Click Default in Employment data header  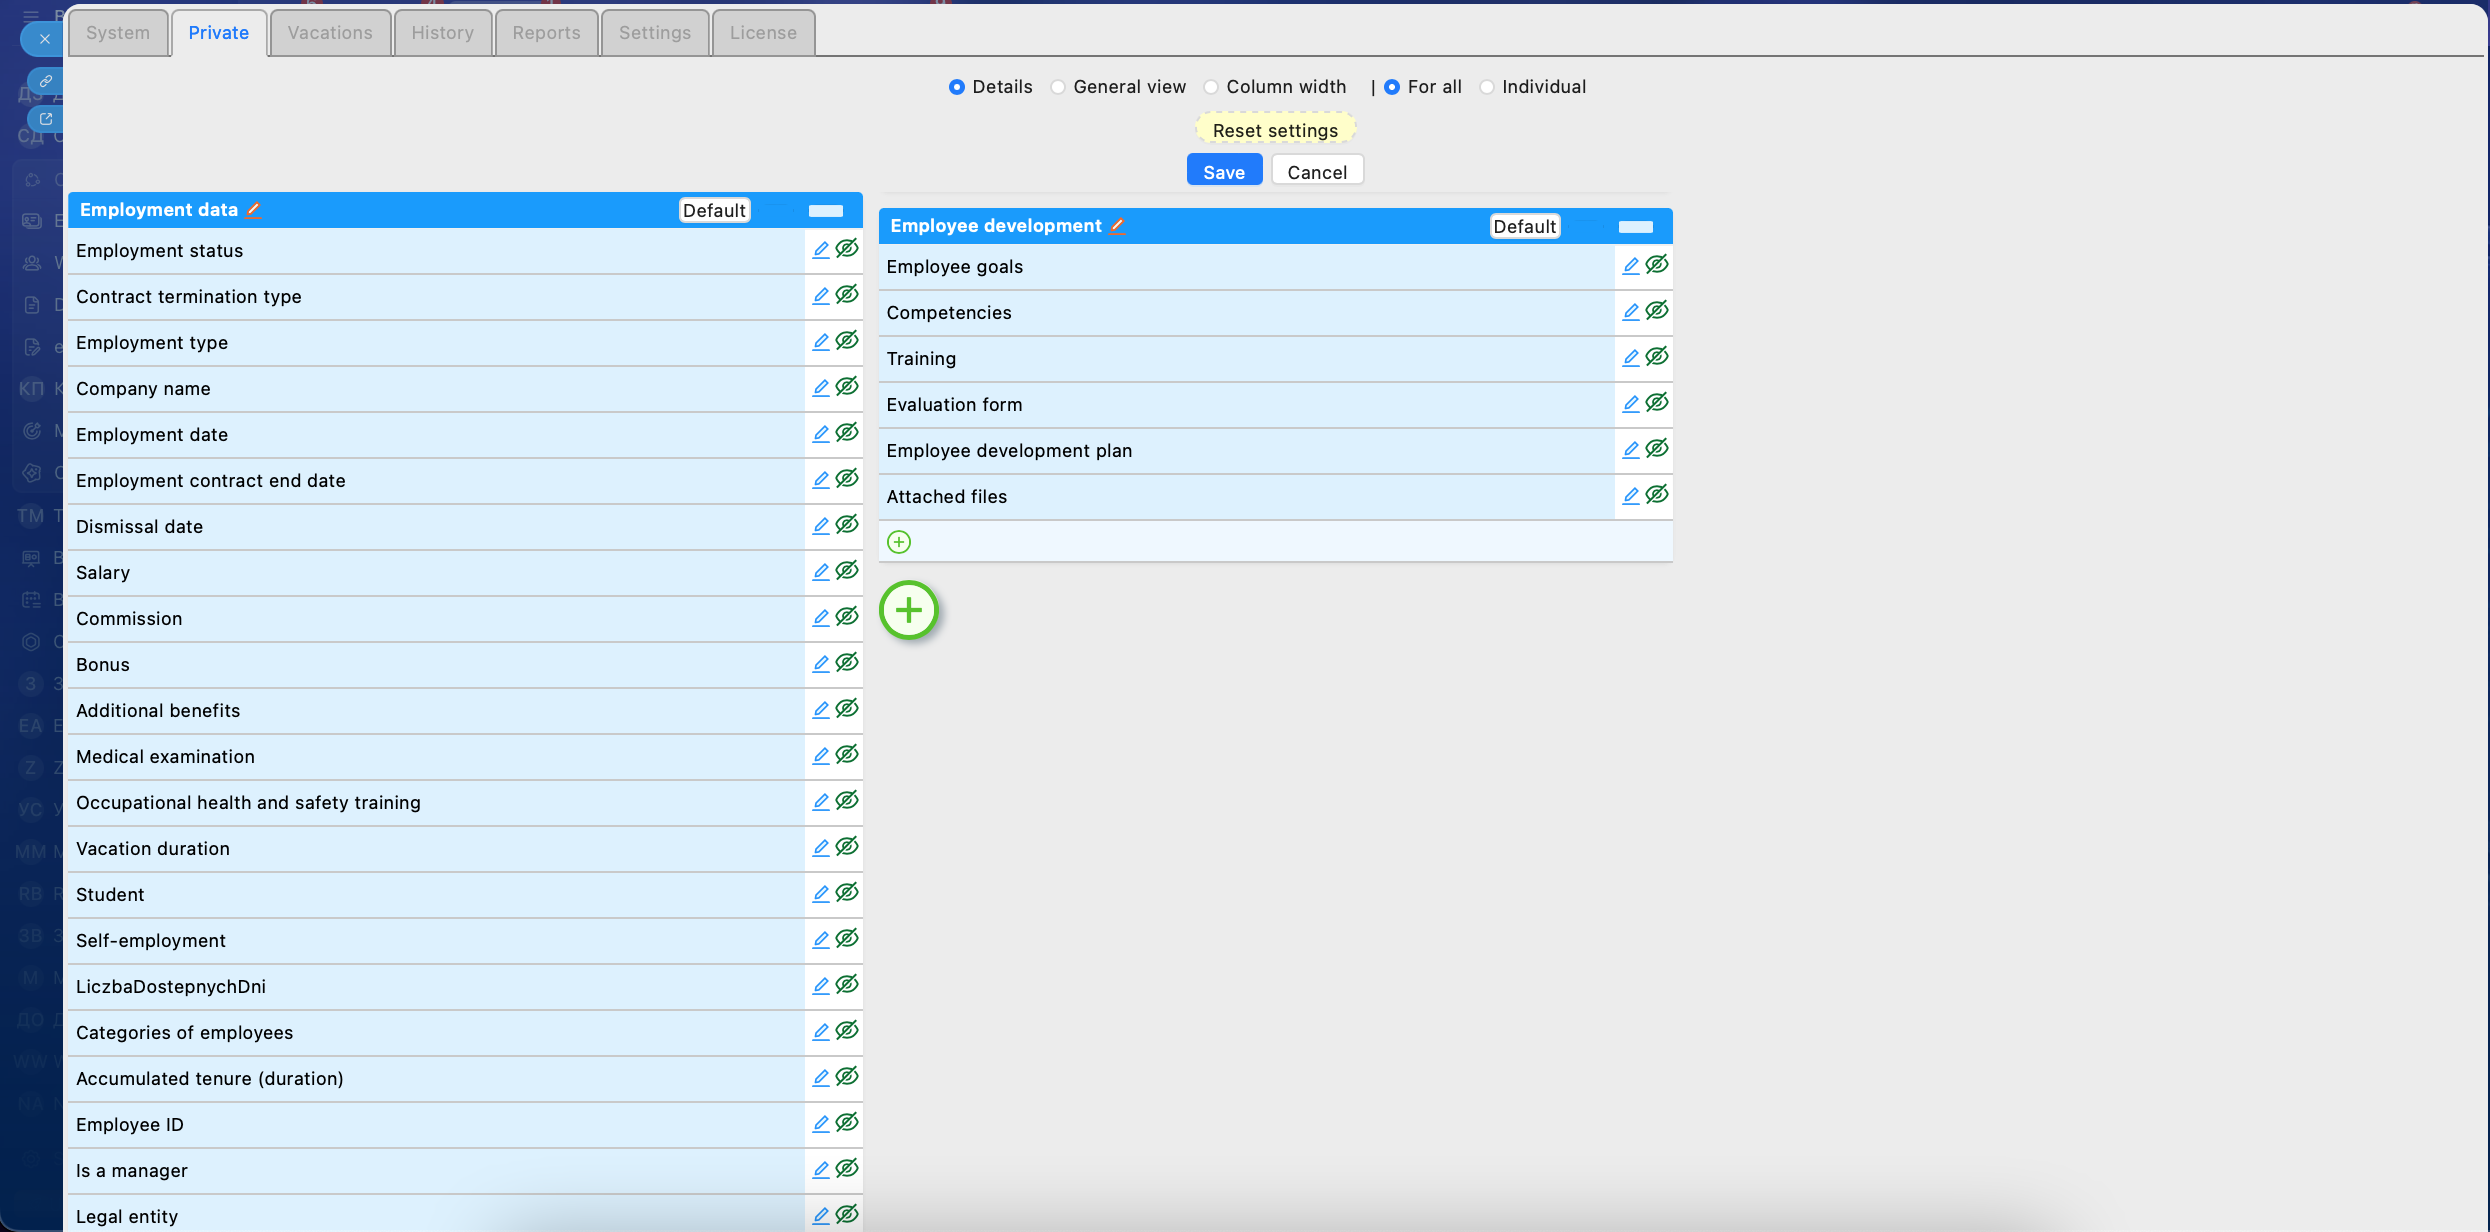click(x=714, y=210)
